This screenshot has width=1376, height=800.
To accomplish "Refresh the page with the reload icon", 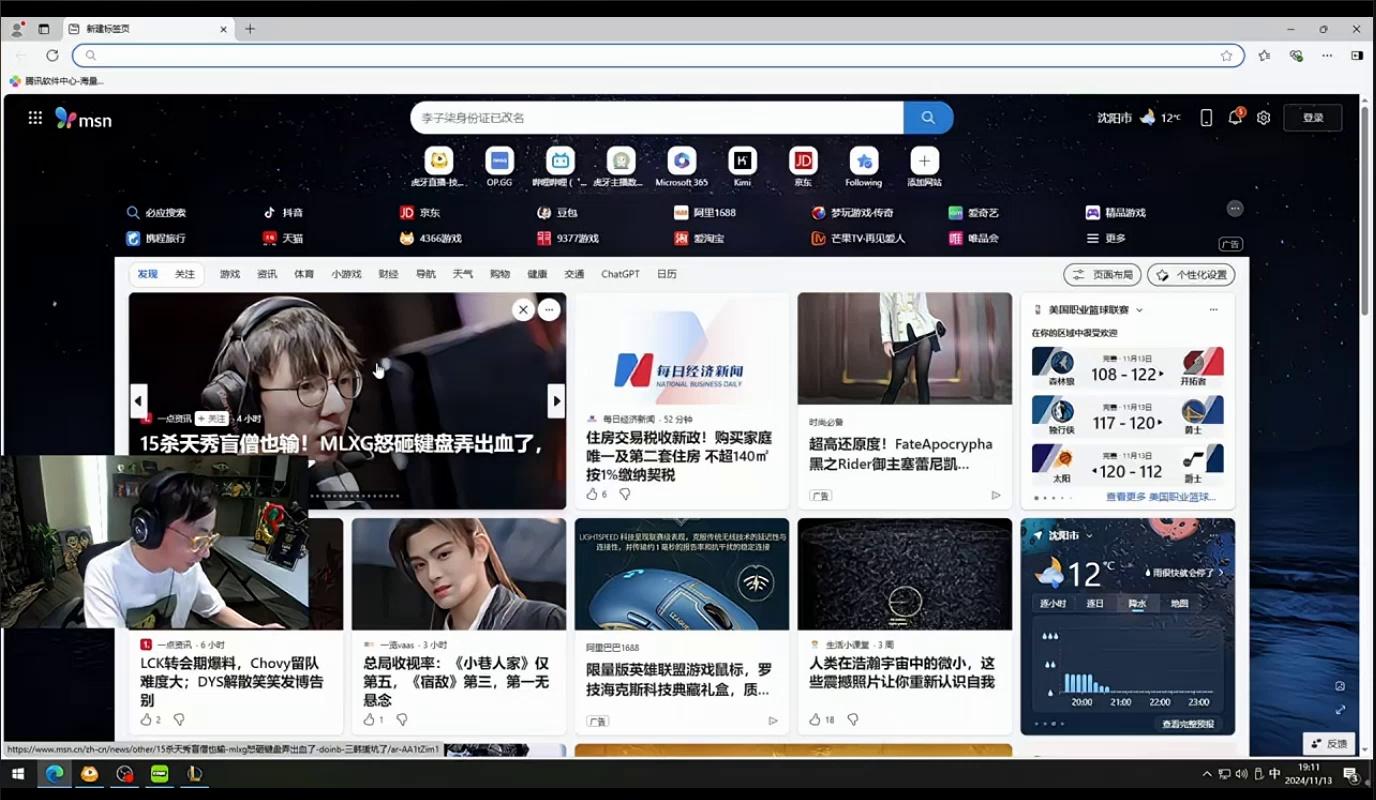I will pos(52,56).
